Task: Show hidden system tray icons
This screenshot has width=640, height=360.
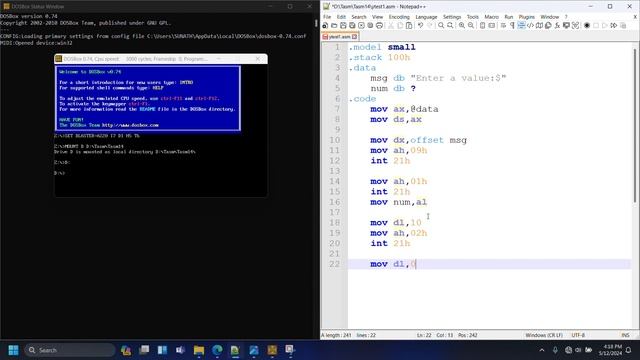Action: [x=542, y=350]
